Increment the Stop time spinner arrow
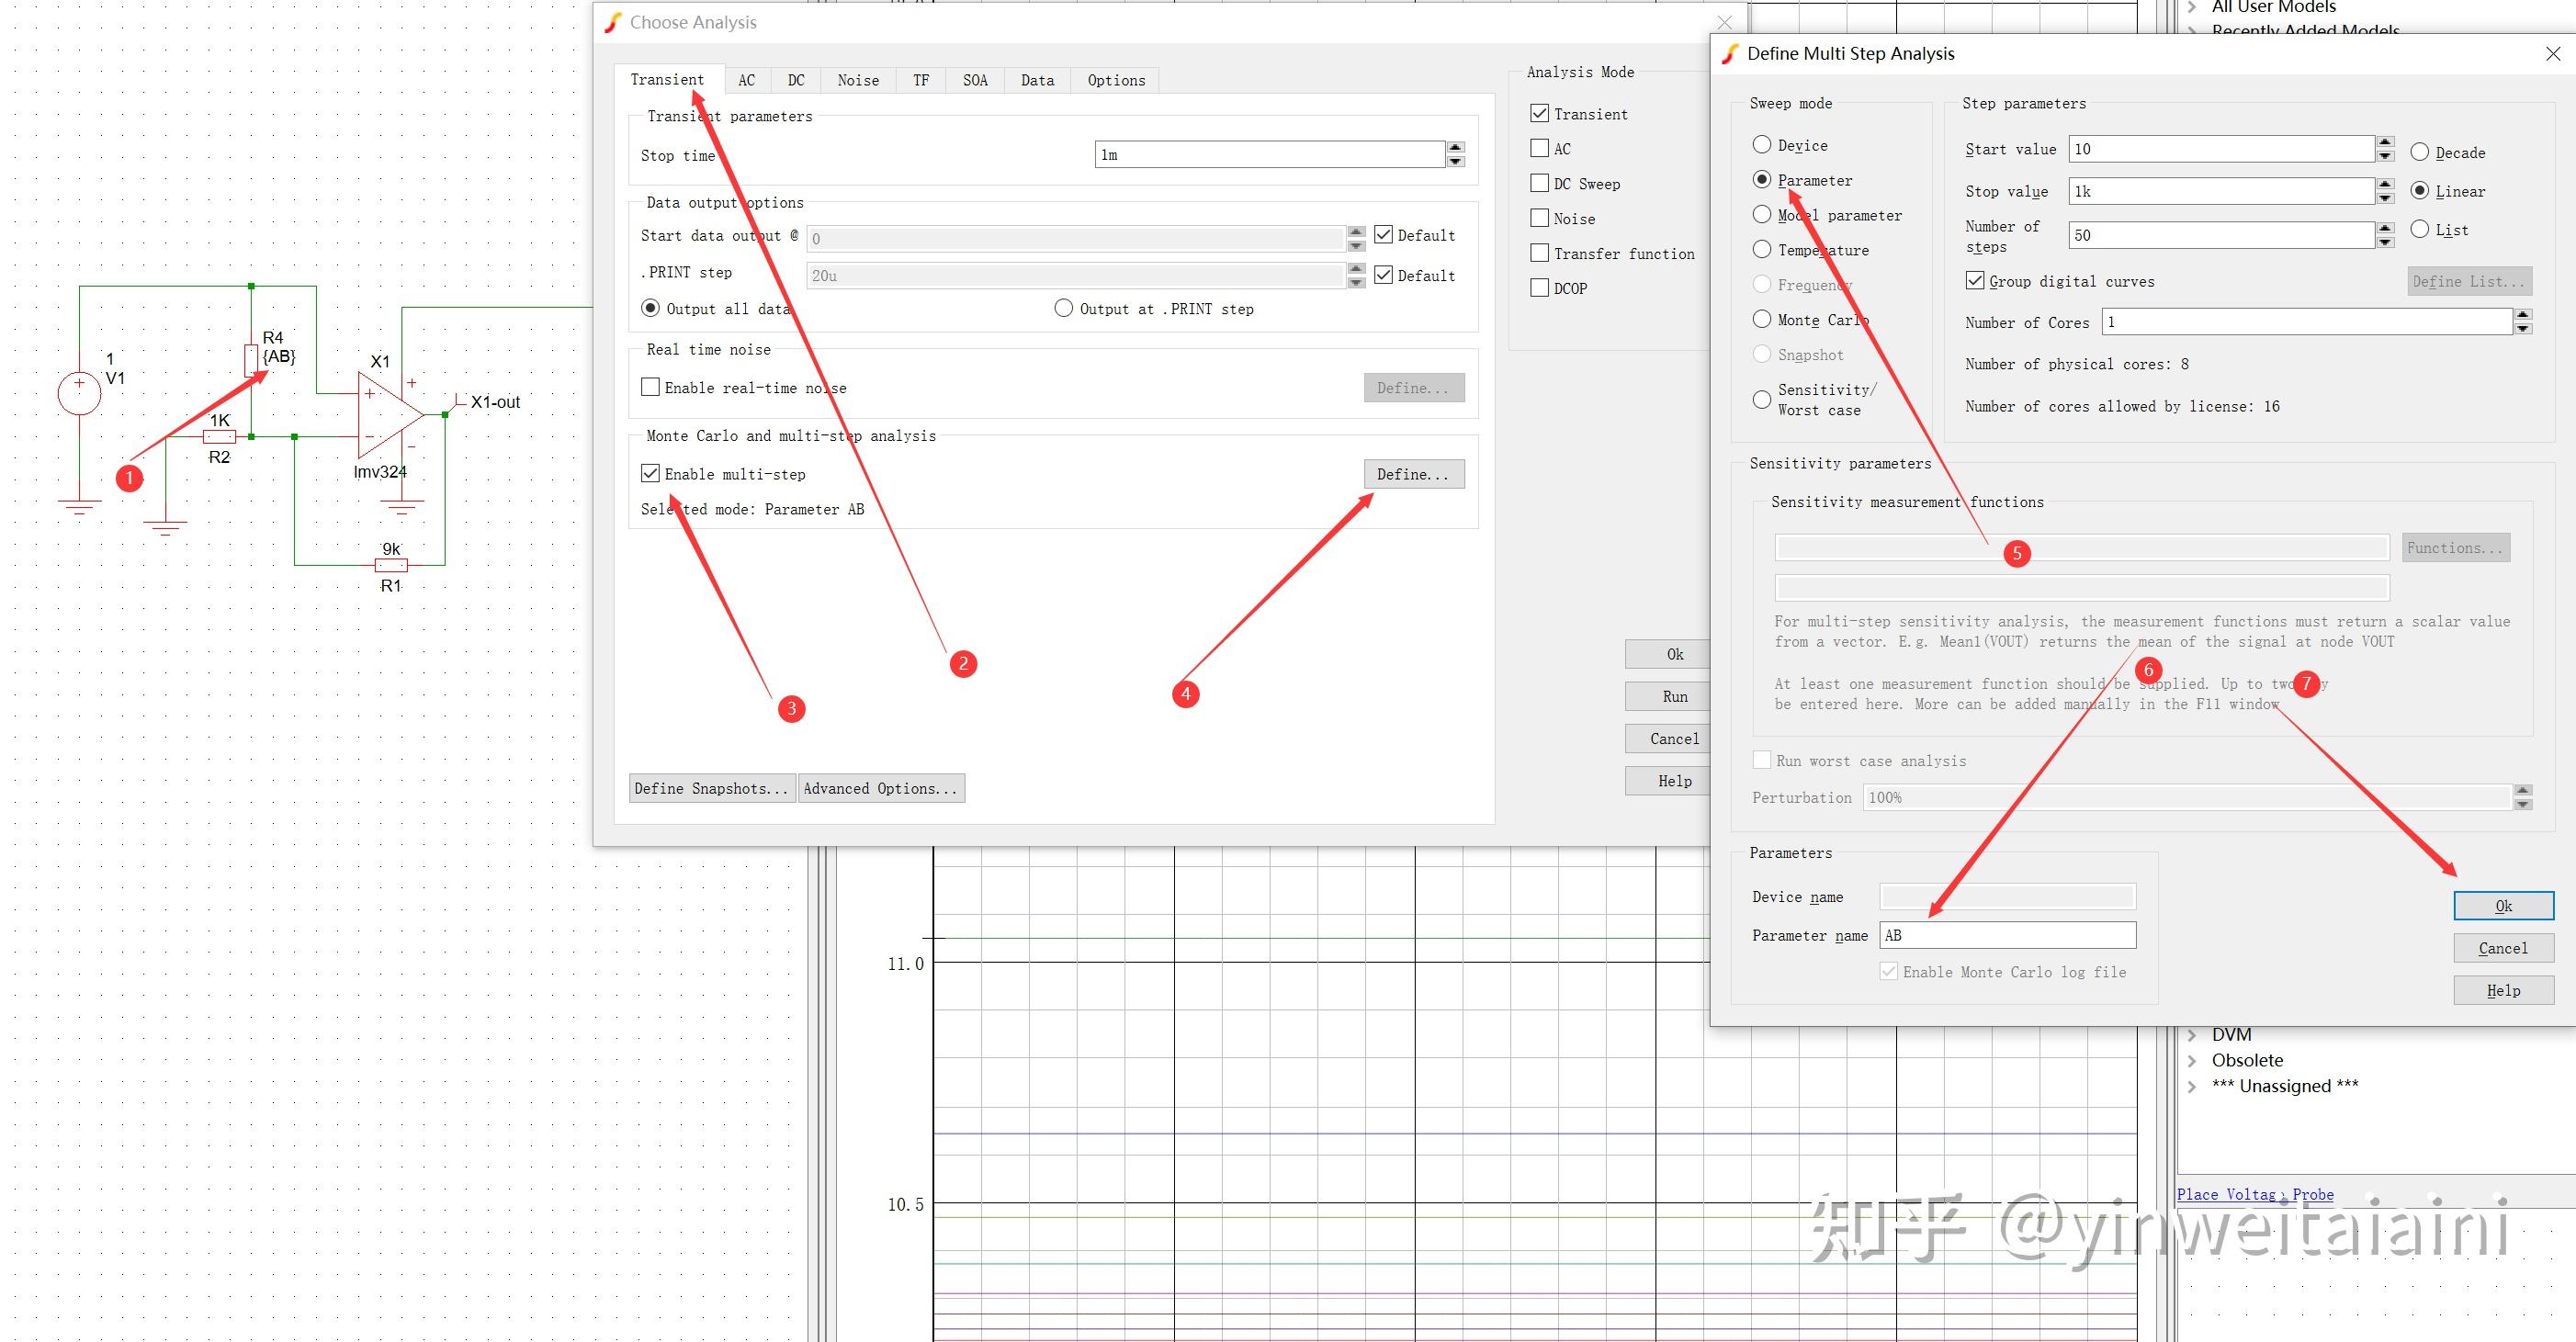 click(x=1456, y=148)
